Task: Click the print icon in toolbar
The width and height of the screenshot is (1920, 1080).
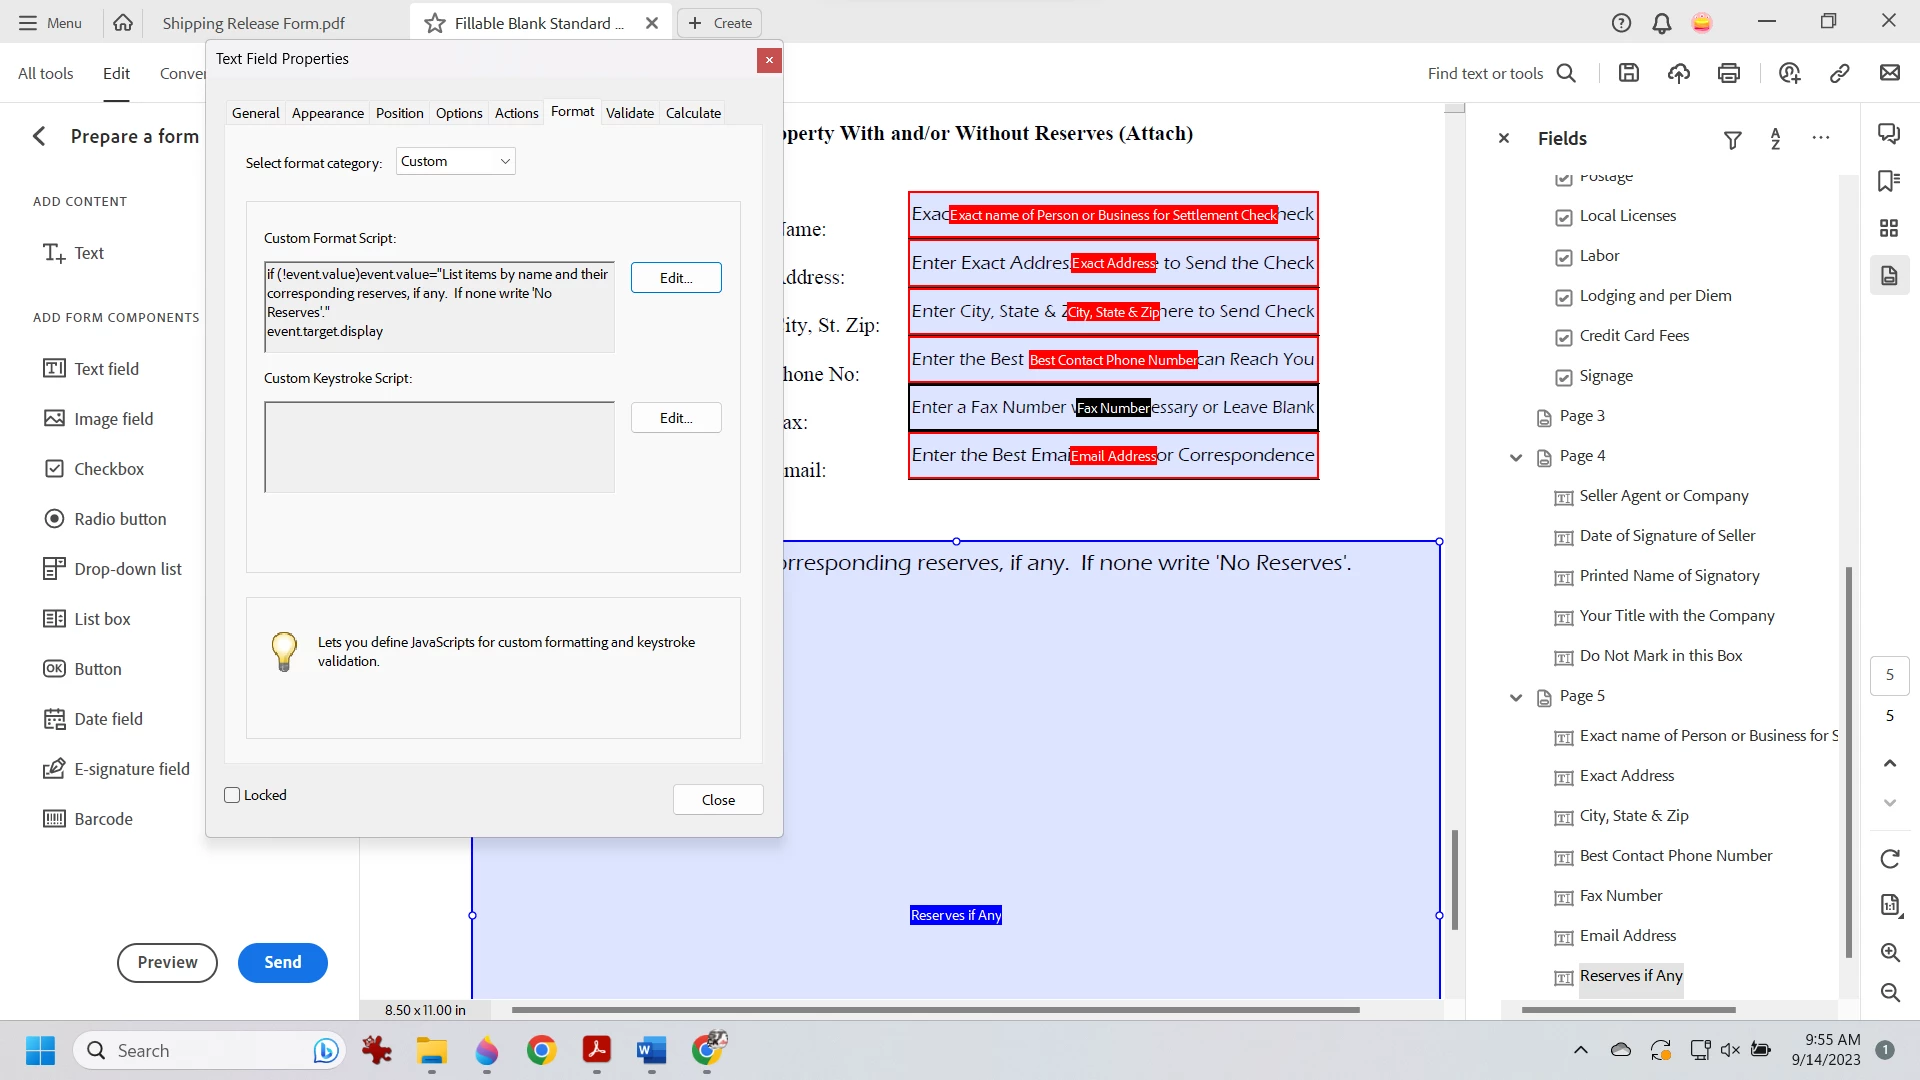Action: pos(1729,73)
